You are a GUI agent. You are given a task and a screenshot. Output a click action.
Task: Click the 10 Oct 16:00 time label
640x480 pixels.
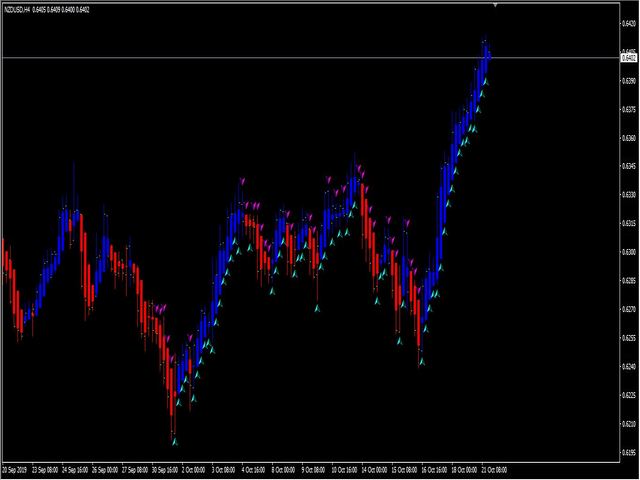[345, 470]
